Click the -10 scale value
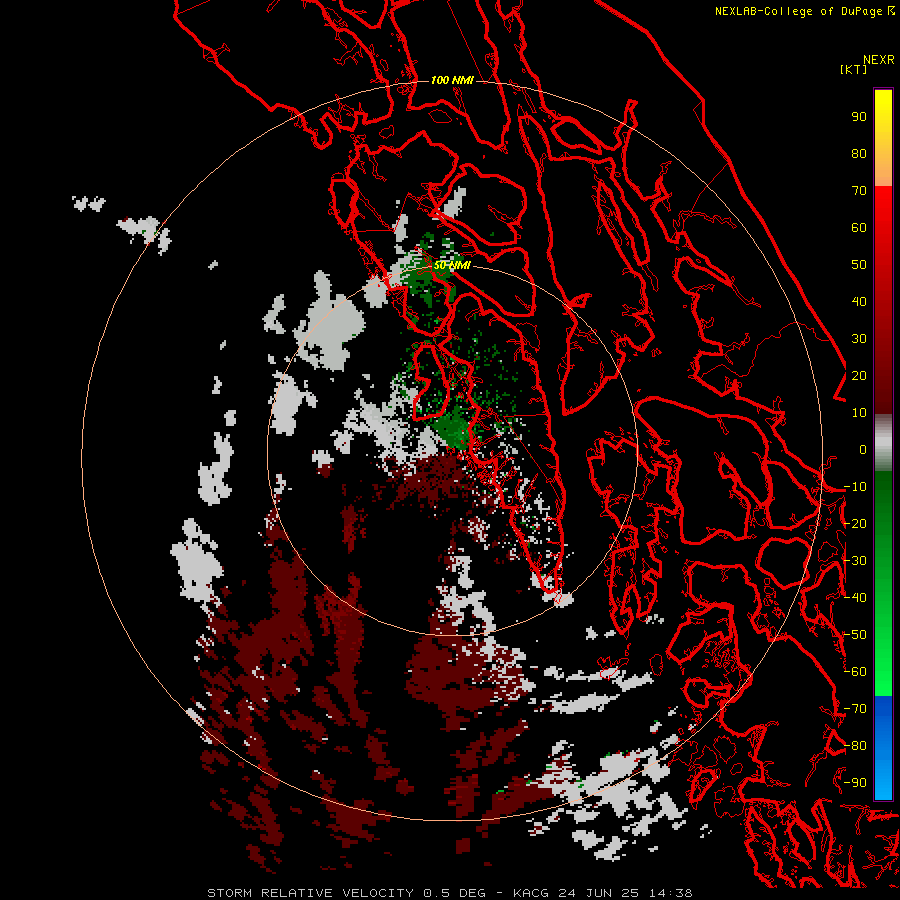 pos(855,487)
